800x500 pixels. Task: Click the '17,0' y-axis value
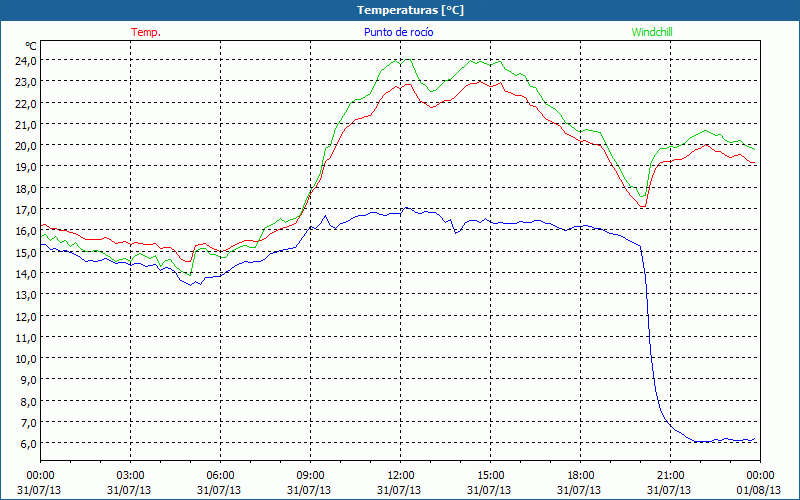pos(27,209)
